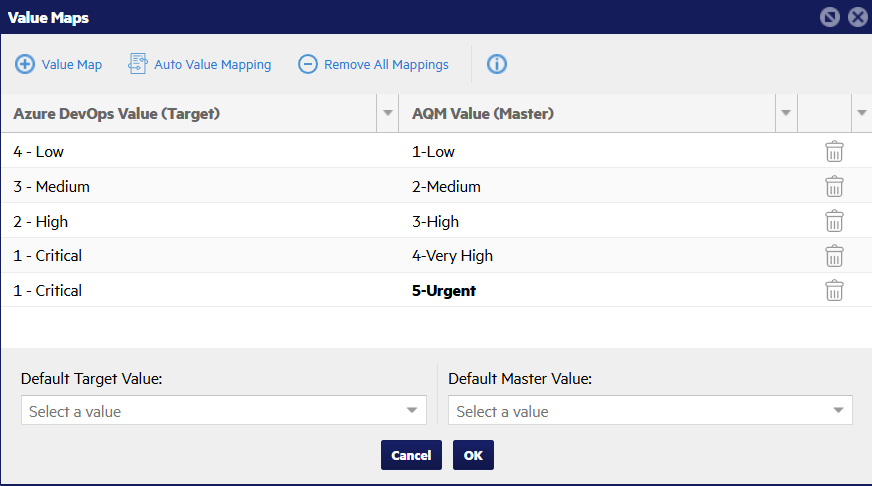Open the information icon in toolbar
872x486 pixels.
(497, 65)
